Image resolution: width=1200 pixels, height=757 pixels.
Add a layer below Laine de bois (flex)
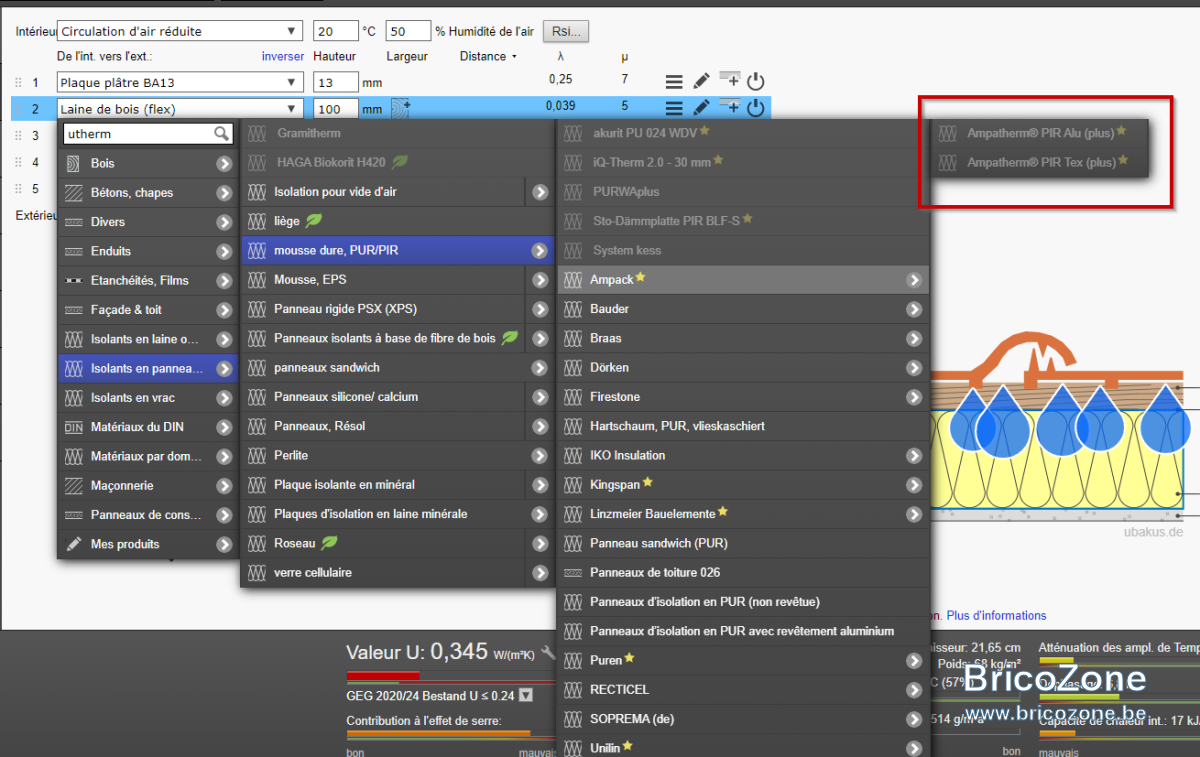point(729,107)
